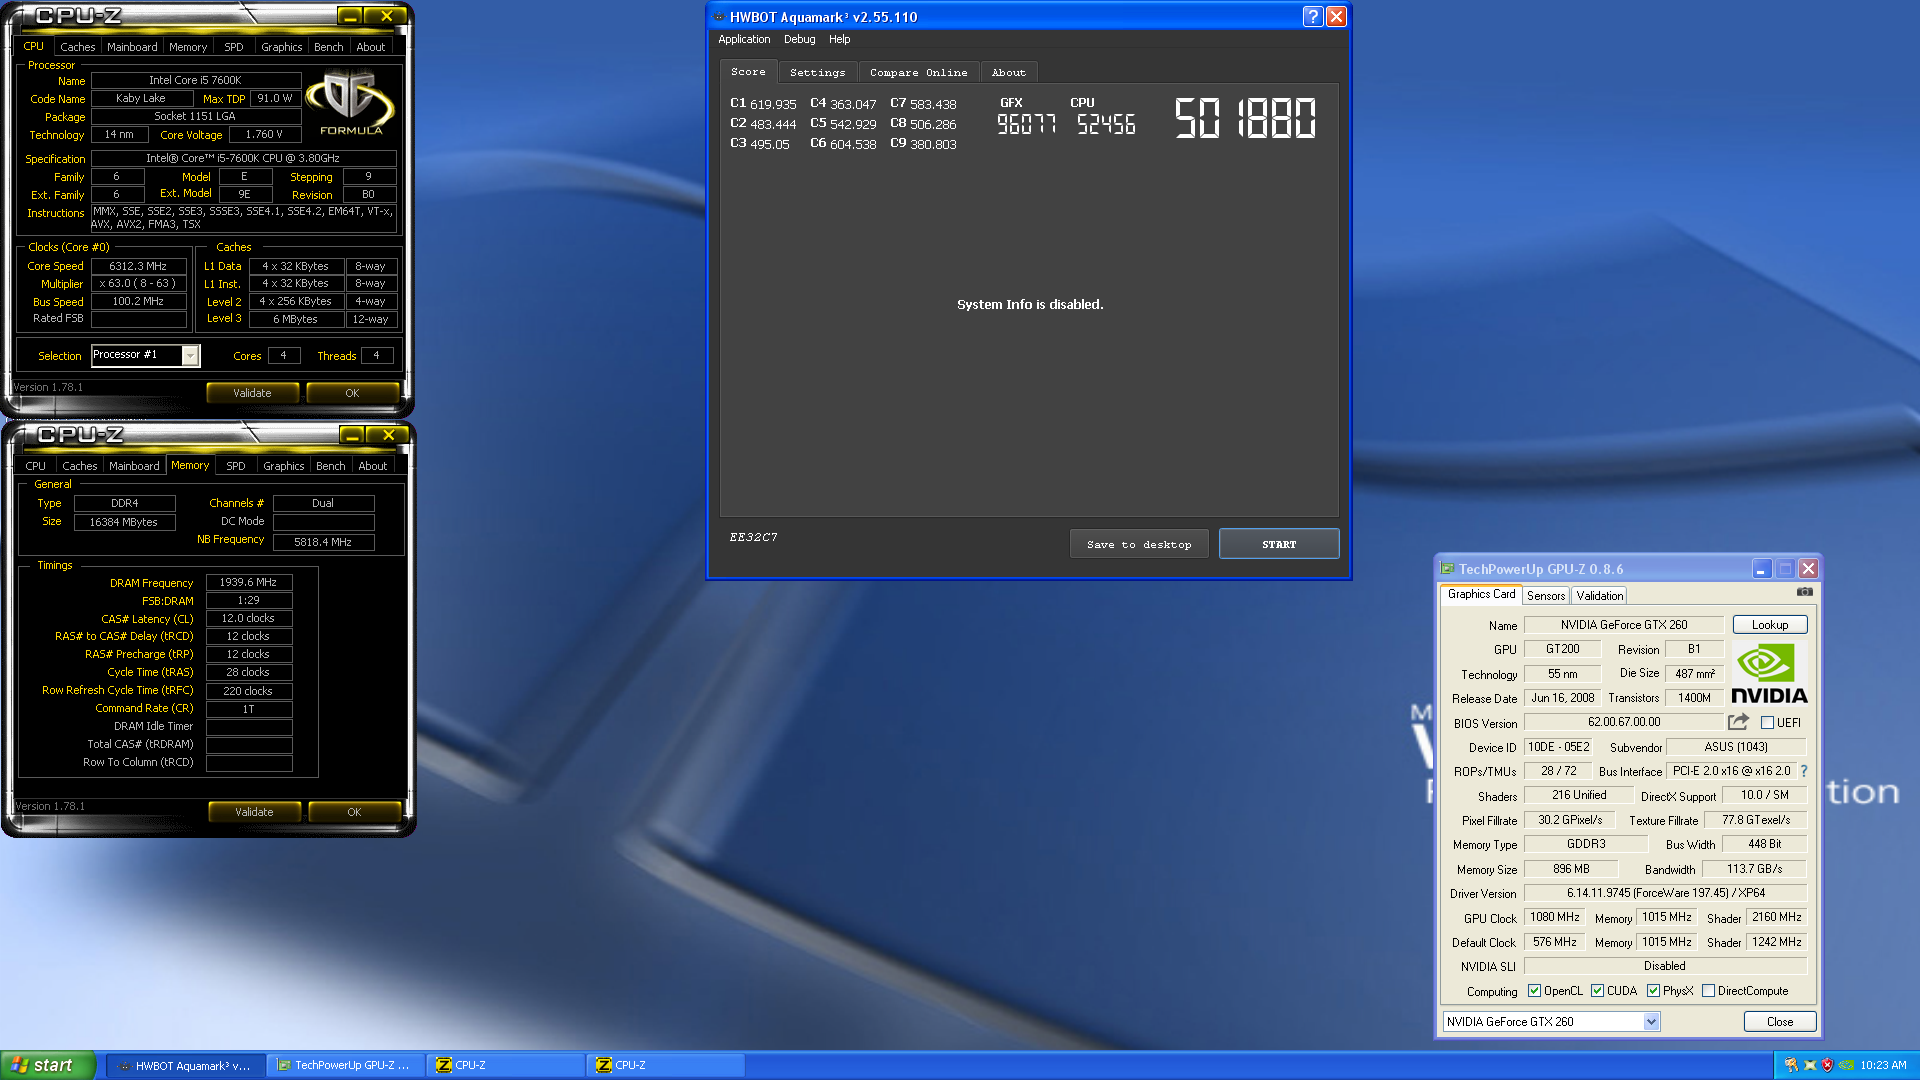The image size is (1920, 1080).
Task: Click the GPU name field NVIDIA GeForce GTX 260
Action: click(1624, 625)
